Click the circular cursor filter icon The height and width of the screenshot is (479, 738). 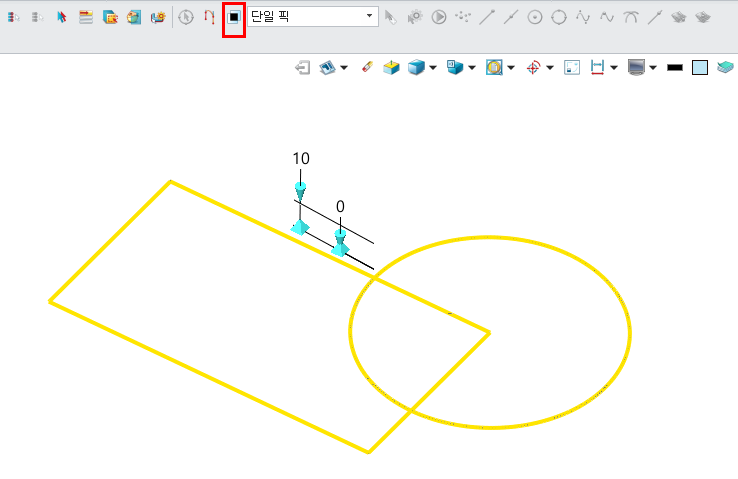click(186, 17)
